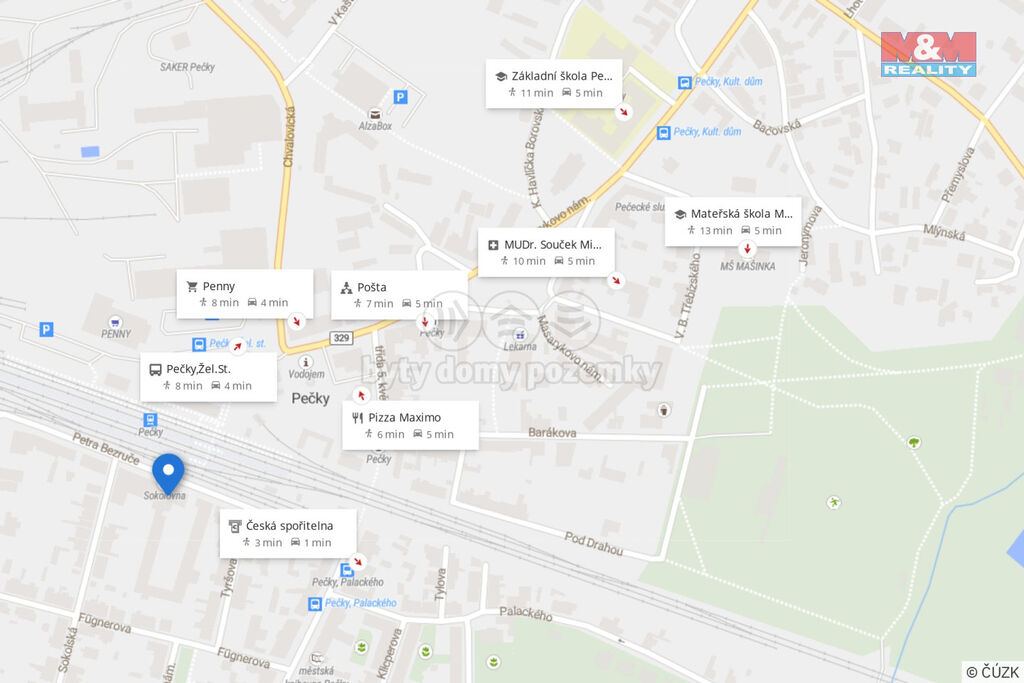This screenshot has width=1024, height=683.
Task: Click the red arrow marker below Pošta
Action: (x=425, y=321)
